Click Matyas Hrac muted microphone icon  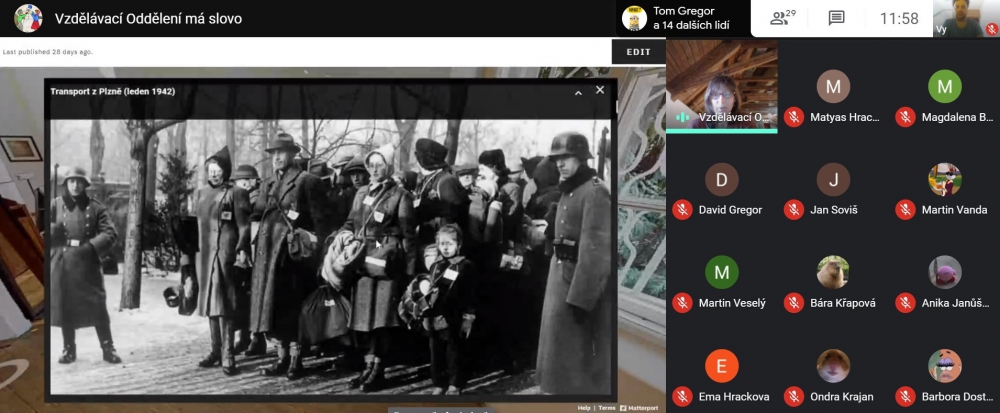click(794, 117)
